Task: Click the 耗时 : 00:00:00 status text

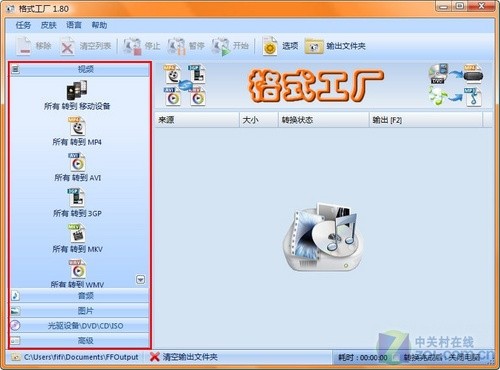Action: point(363,358)
